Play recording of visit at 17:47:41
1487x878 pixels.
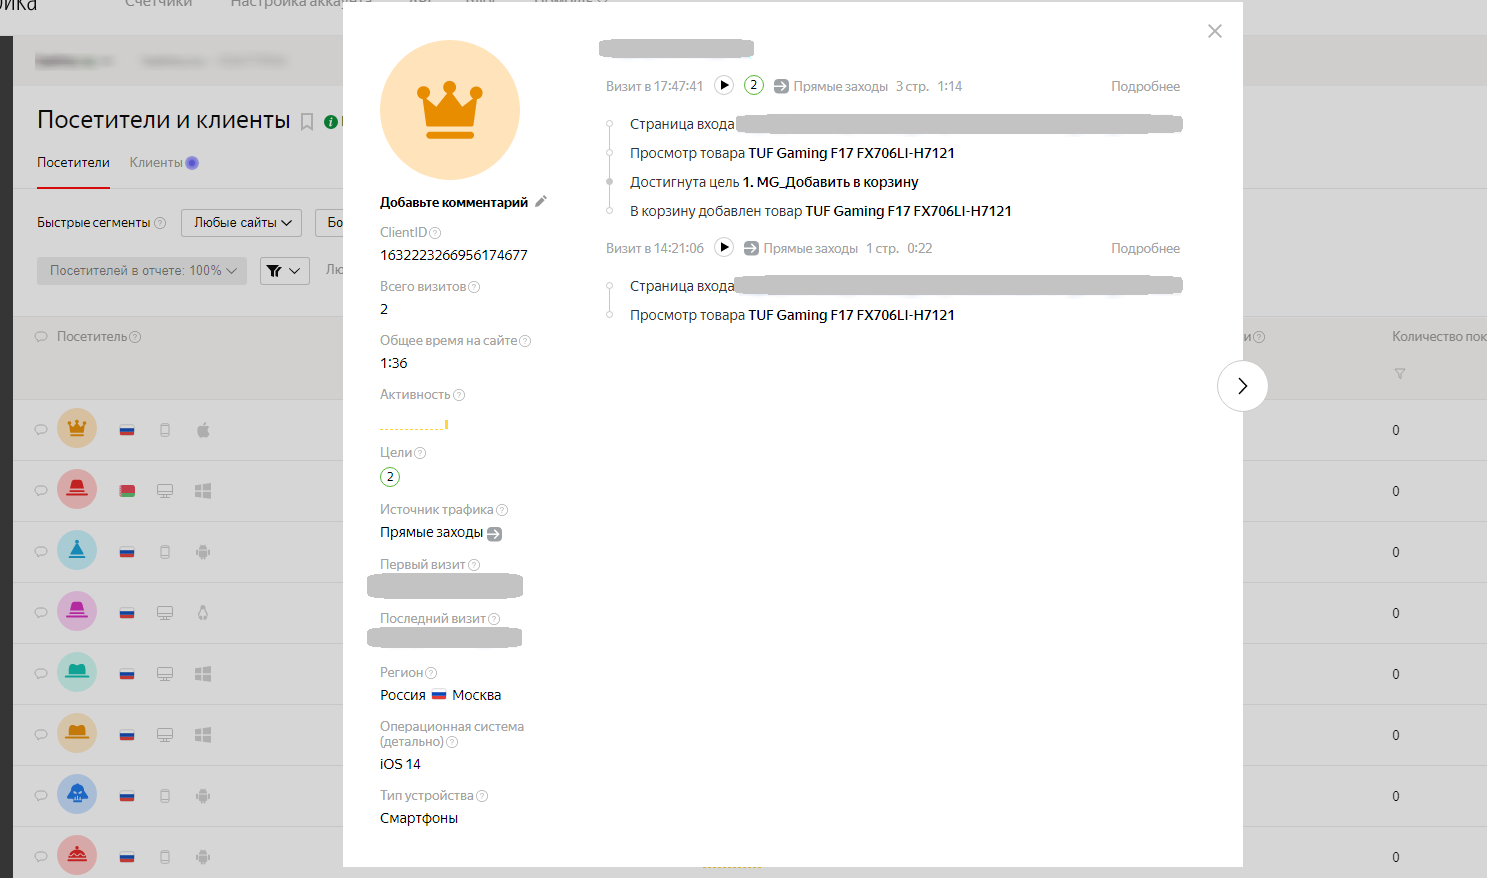click(x=724, y=85)
